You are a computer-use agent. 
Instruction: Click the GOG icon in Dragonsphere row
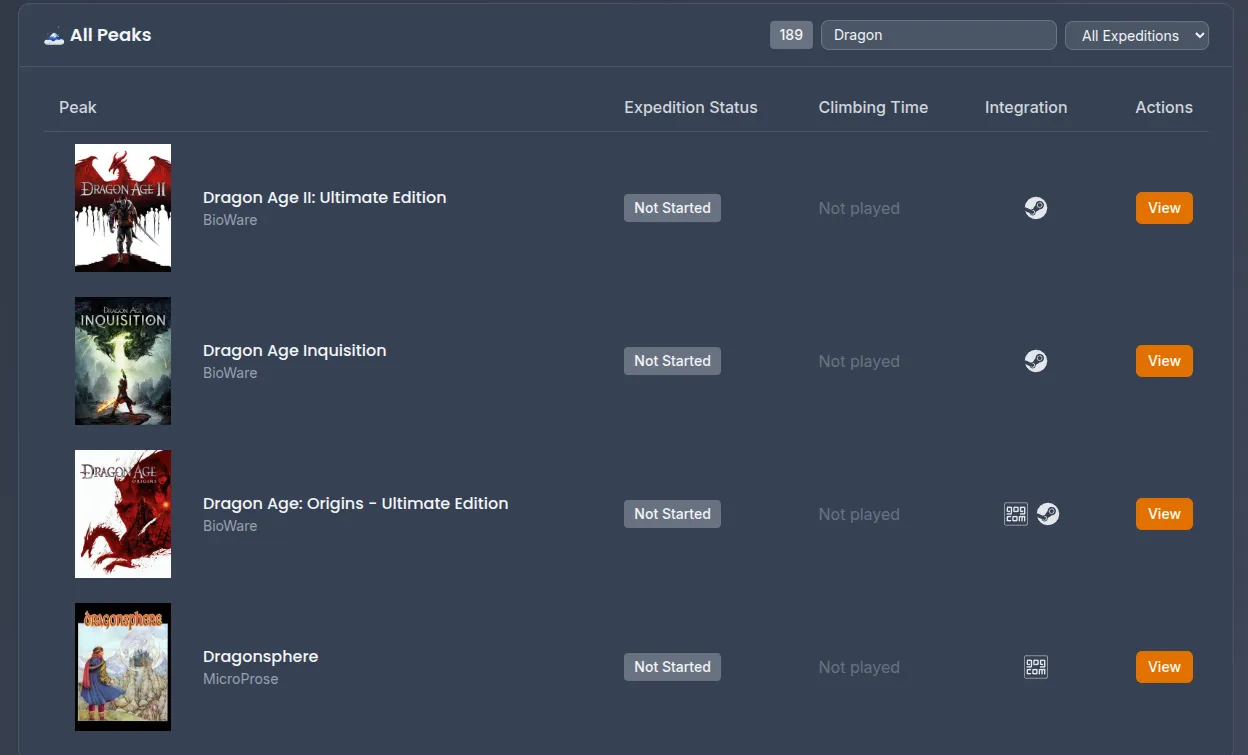point(1036,667)
